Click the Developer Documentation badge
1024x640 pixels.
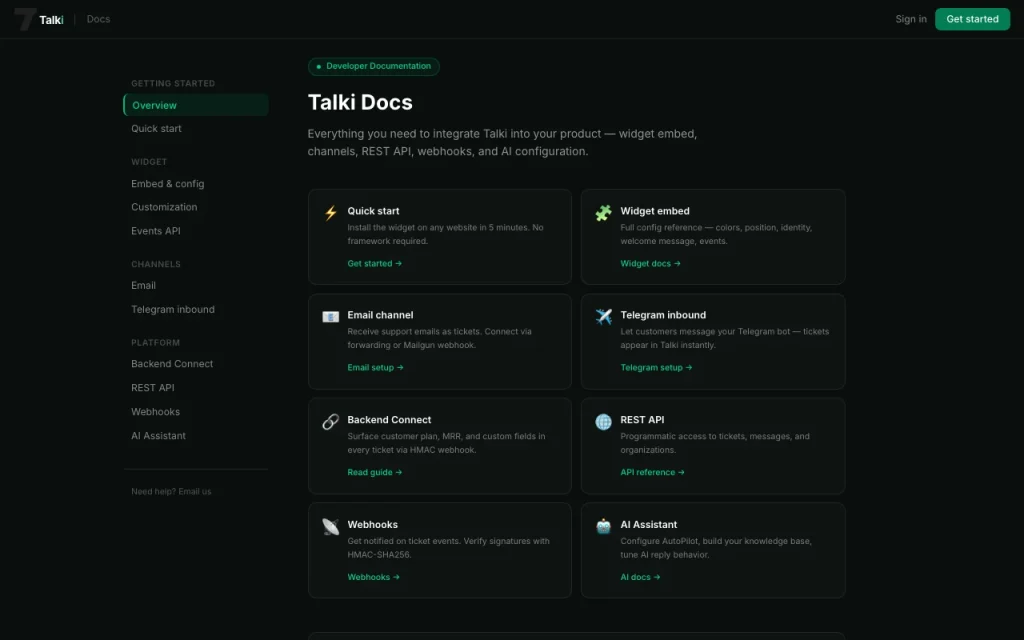[374, 66]
